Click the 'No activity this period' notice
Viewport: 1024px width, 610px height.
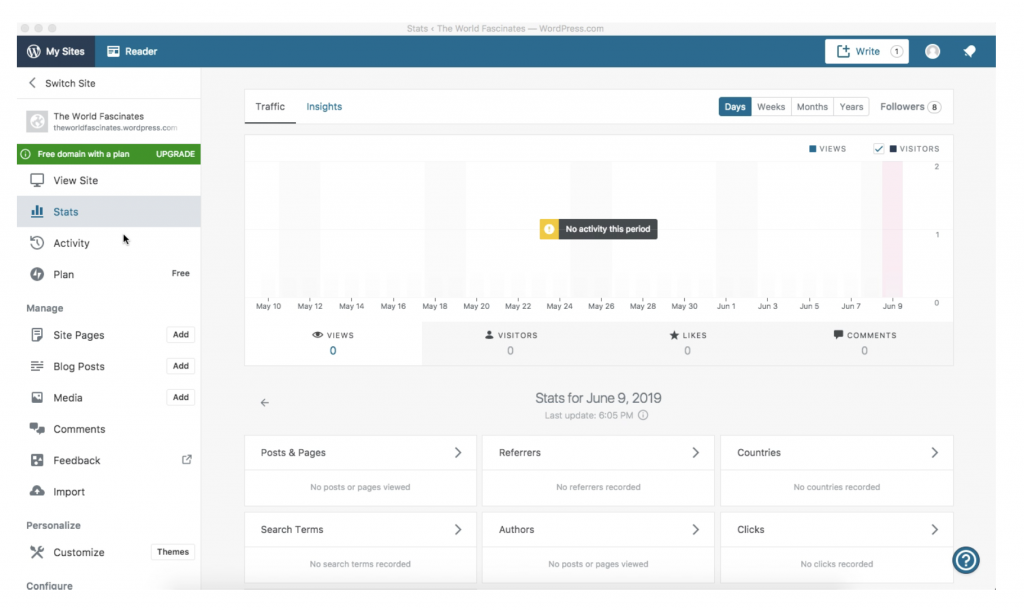[x=598, y=229]
